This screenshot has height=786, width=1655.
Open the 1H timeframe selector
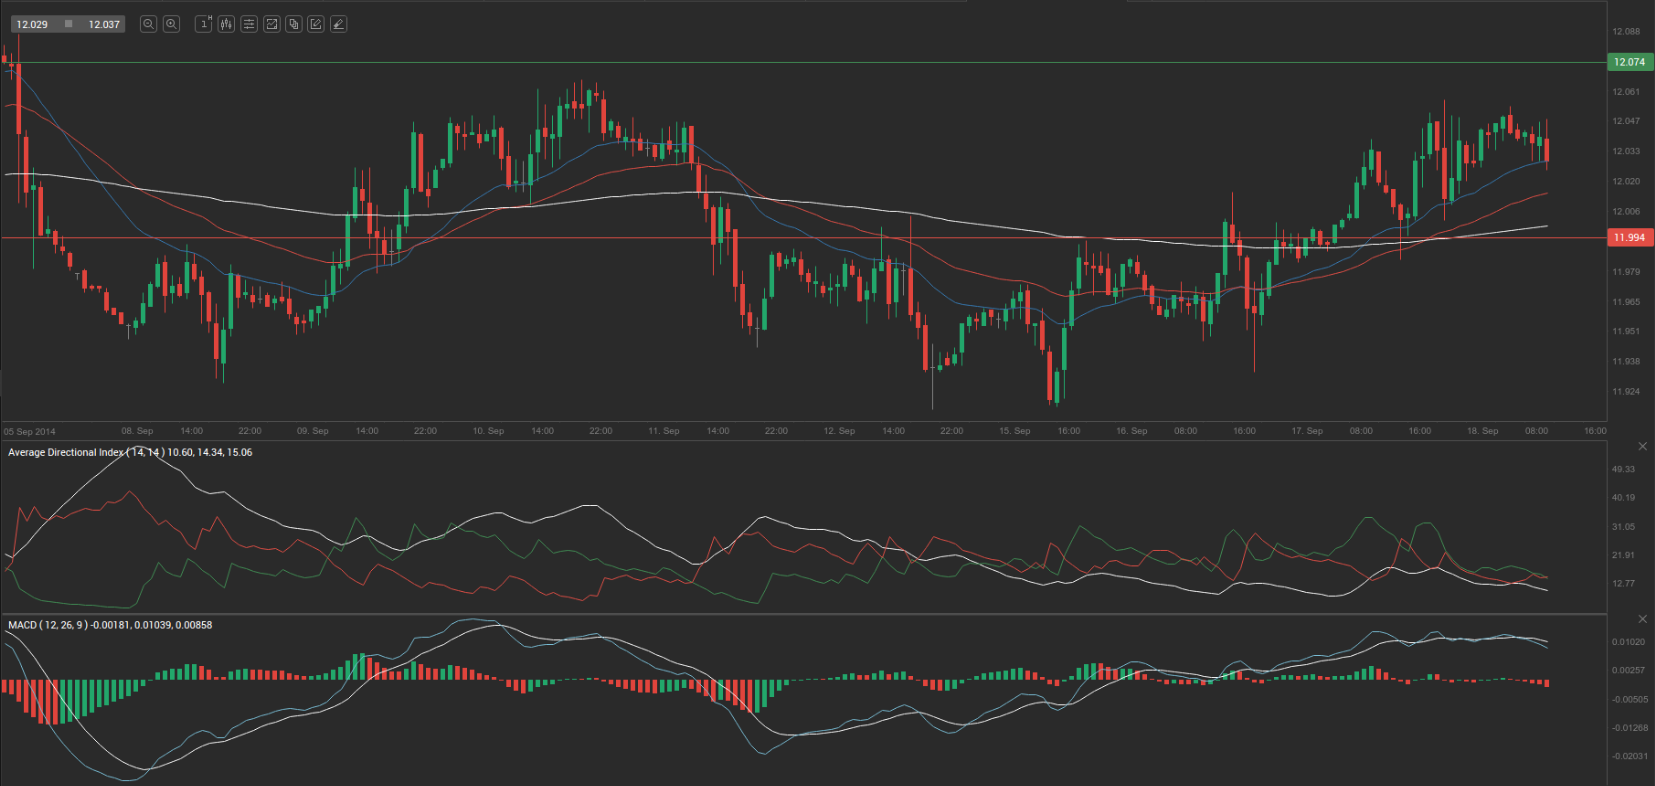click(204, 24)
